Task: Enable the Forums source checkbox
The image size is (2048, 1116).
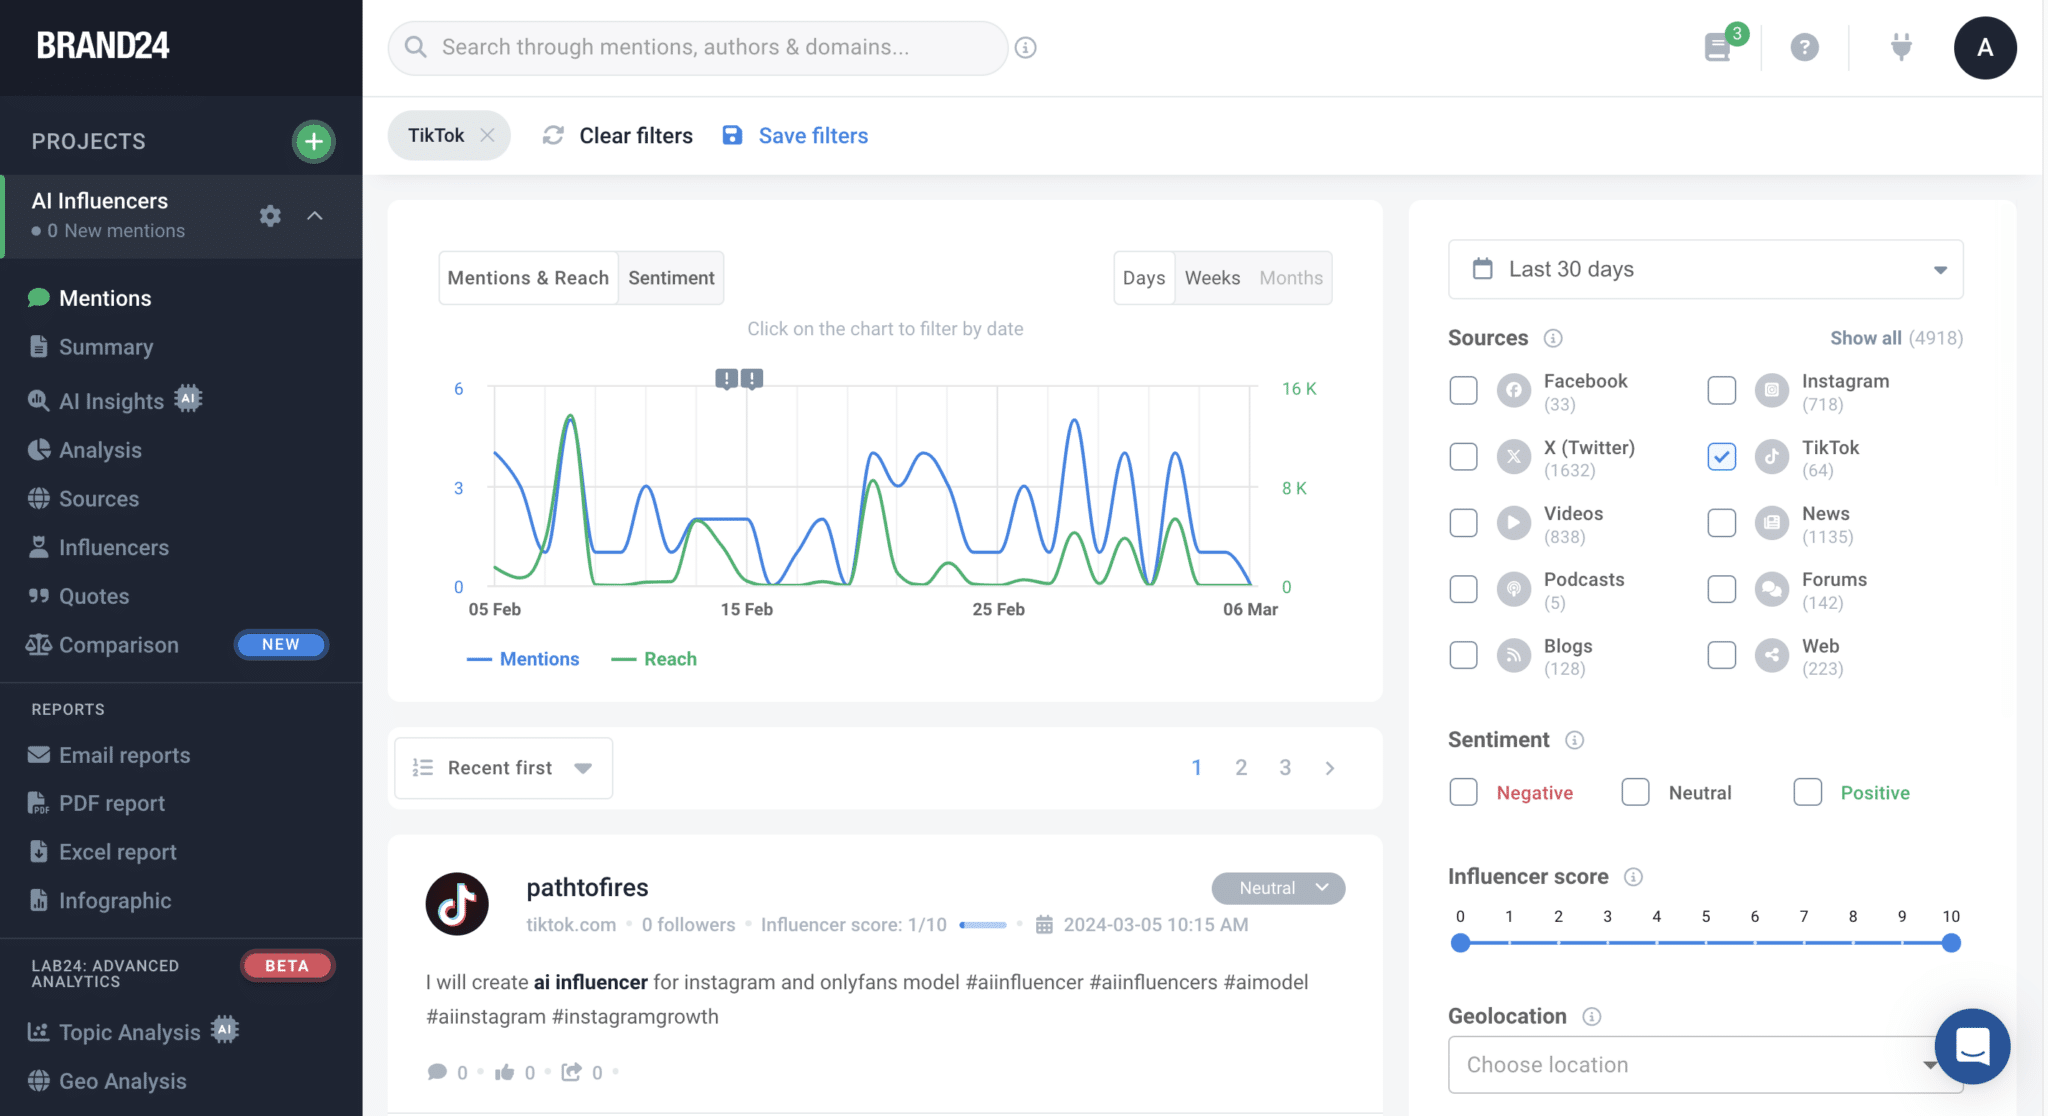Action: coord(1721,589)
